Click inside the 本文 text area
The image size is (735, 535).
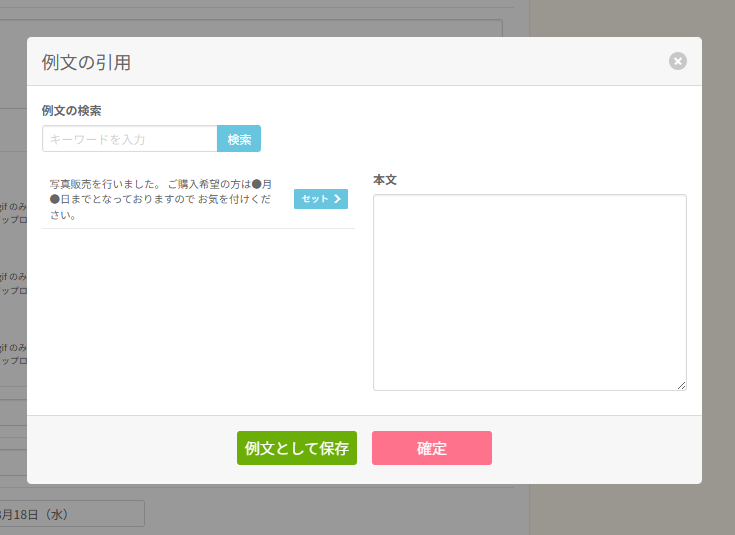point(530,292)
